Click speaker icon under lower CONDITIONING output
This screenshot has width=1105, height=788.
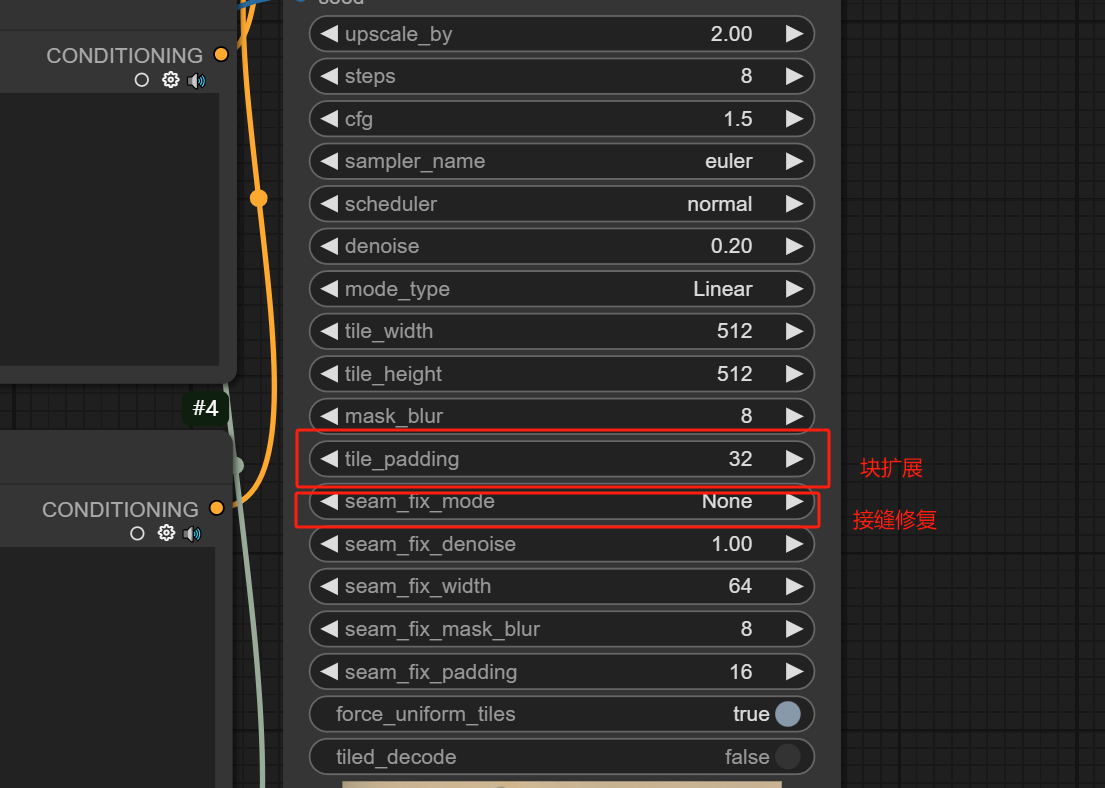click(x=192, y=534)
